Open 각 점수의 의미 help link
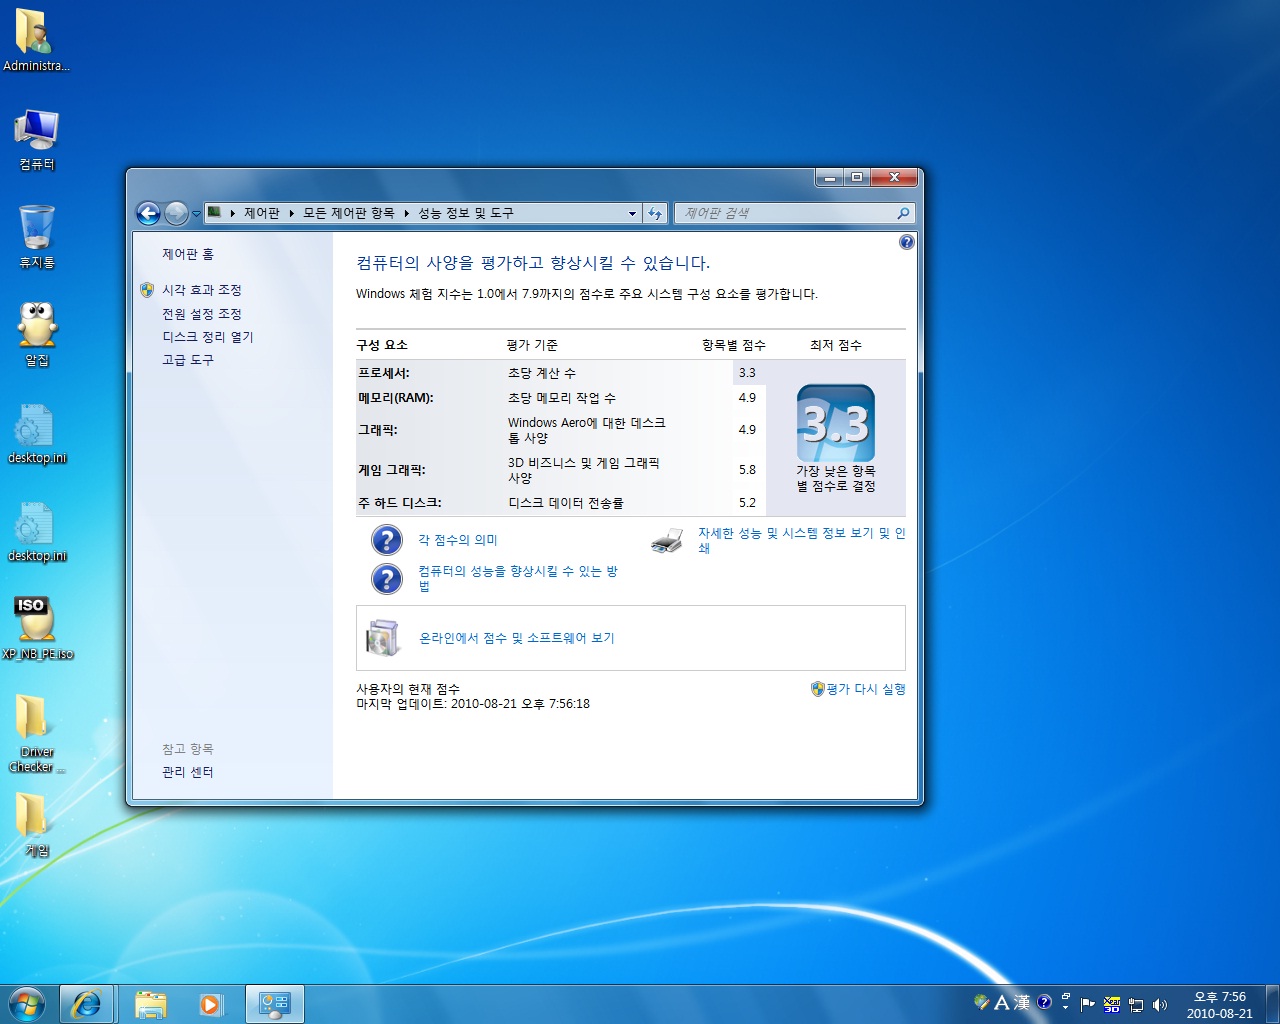The image size is (1280, 1024). (x=458, y=540)
